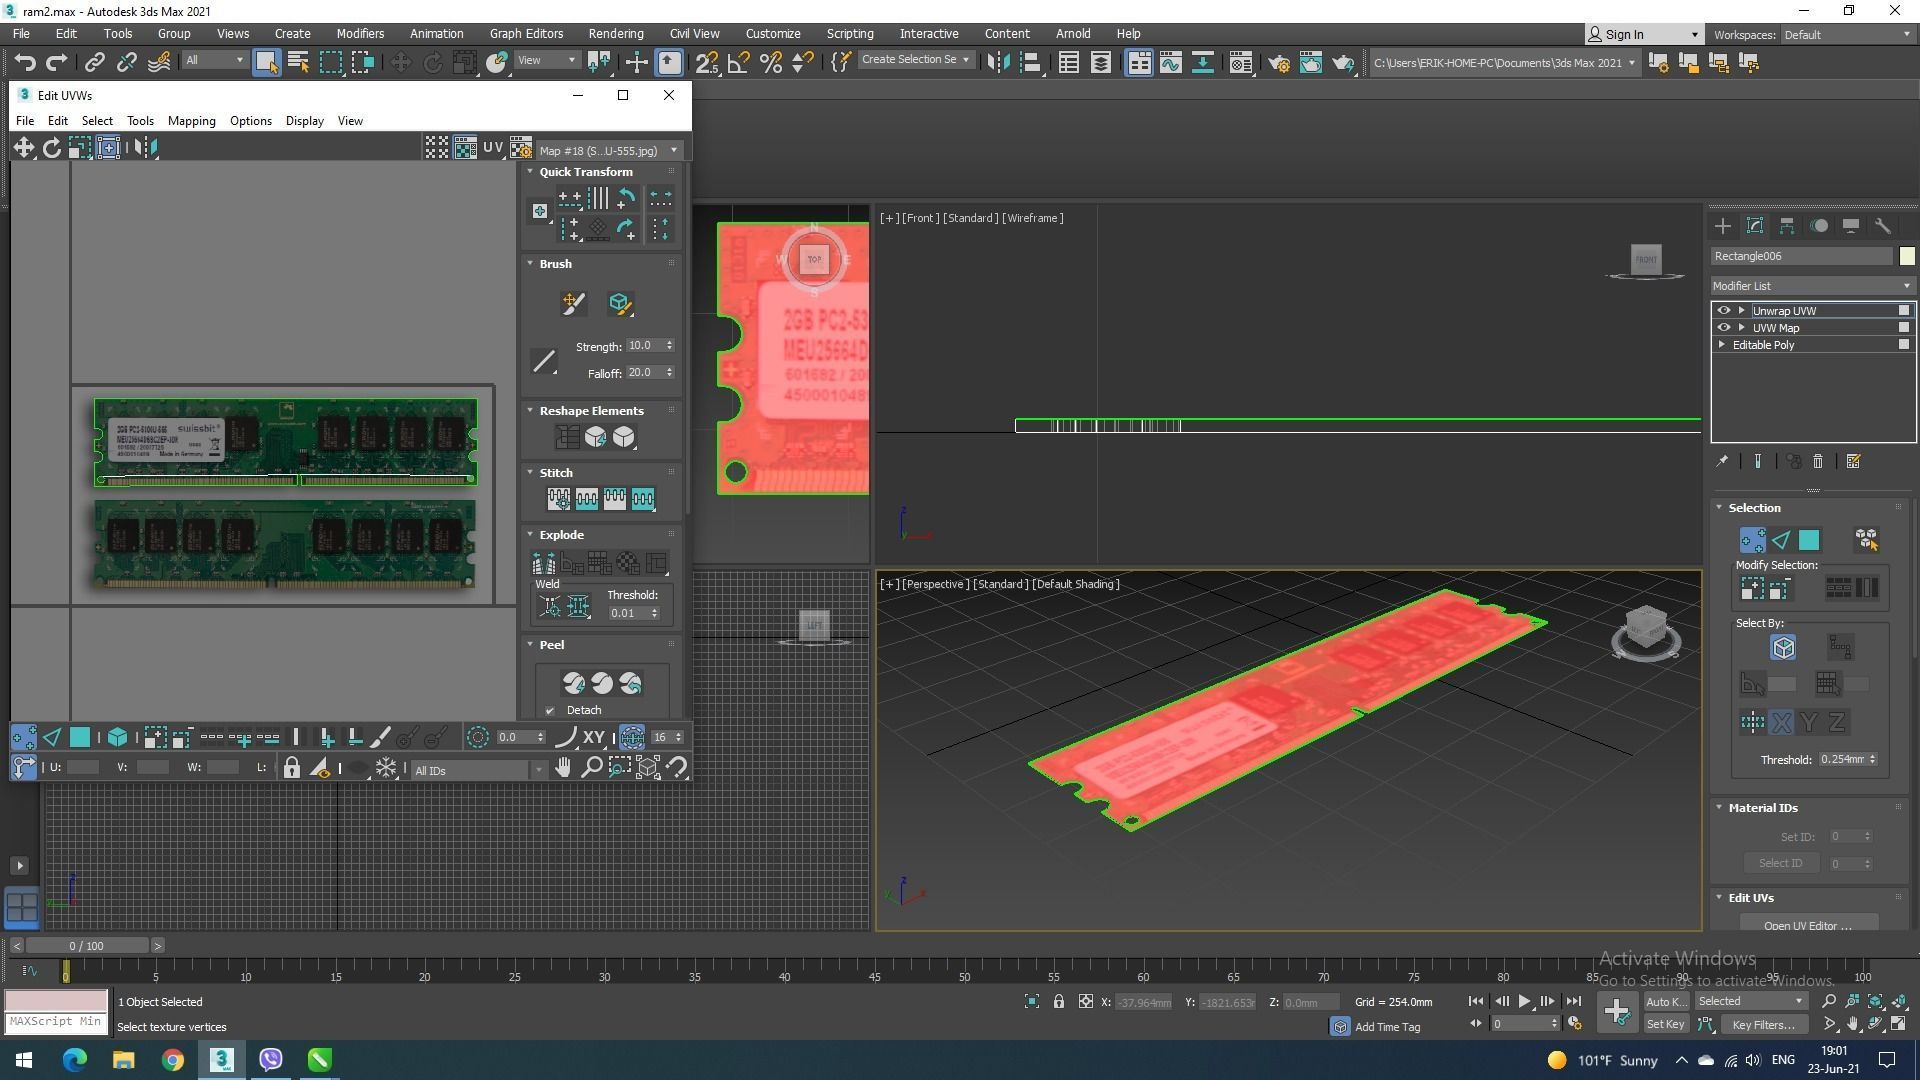Toggle Ignore Backfacing icon in Select By
This screenshot has width=1920, height=1080.
(x=1783, y=648)
